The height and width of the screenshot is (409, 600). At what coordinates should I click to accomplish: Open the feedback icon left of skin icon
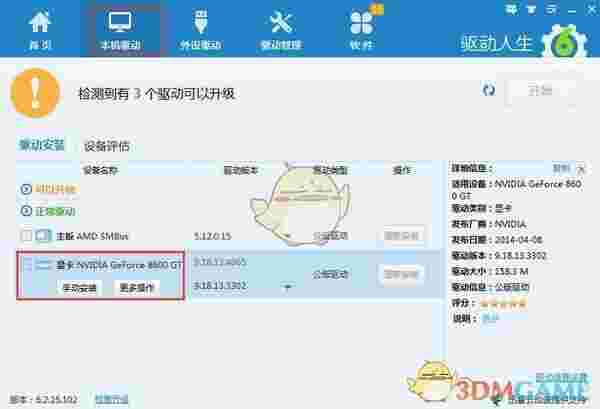511,10
